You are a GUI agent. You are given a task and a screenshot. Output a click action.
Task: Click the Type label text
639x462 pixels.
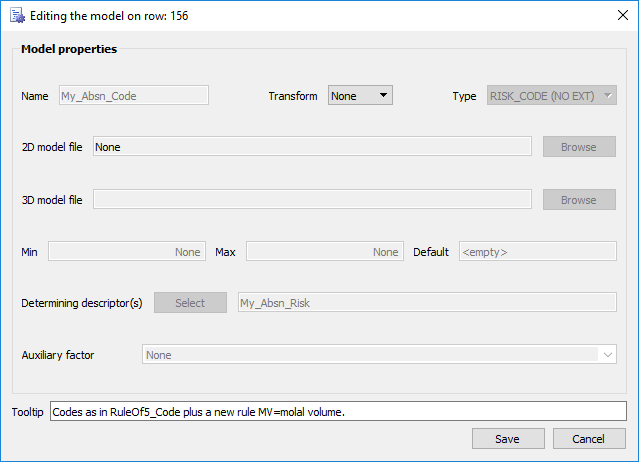pyautogui.click(x=464, y=96)
